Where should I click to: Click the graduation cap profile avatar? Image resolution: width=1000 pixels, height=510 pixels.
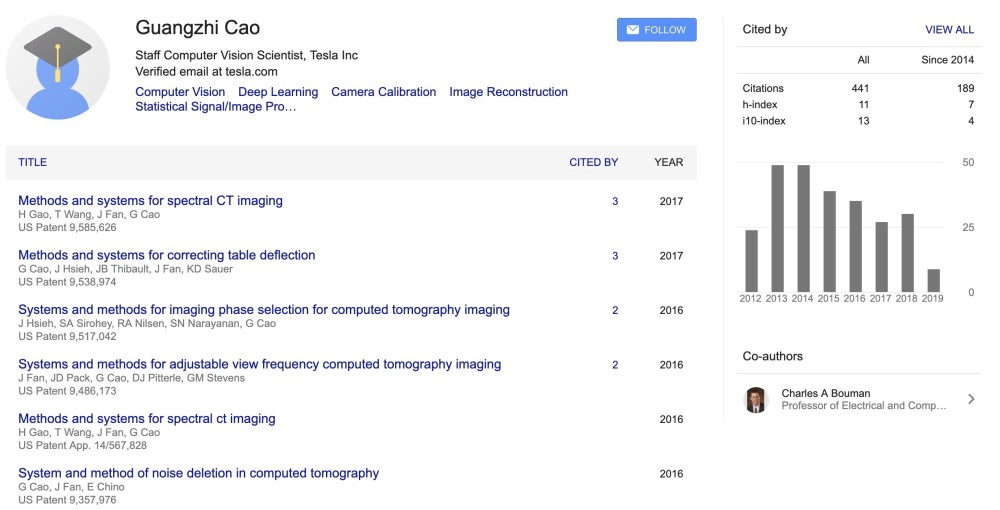point(57,68)
